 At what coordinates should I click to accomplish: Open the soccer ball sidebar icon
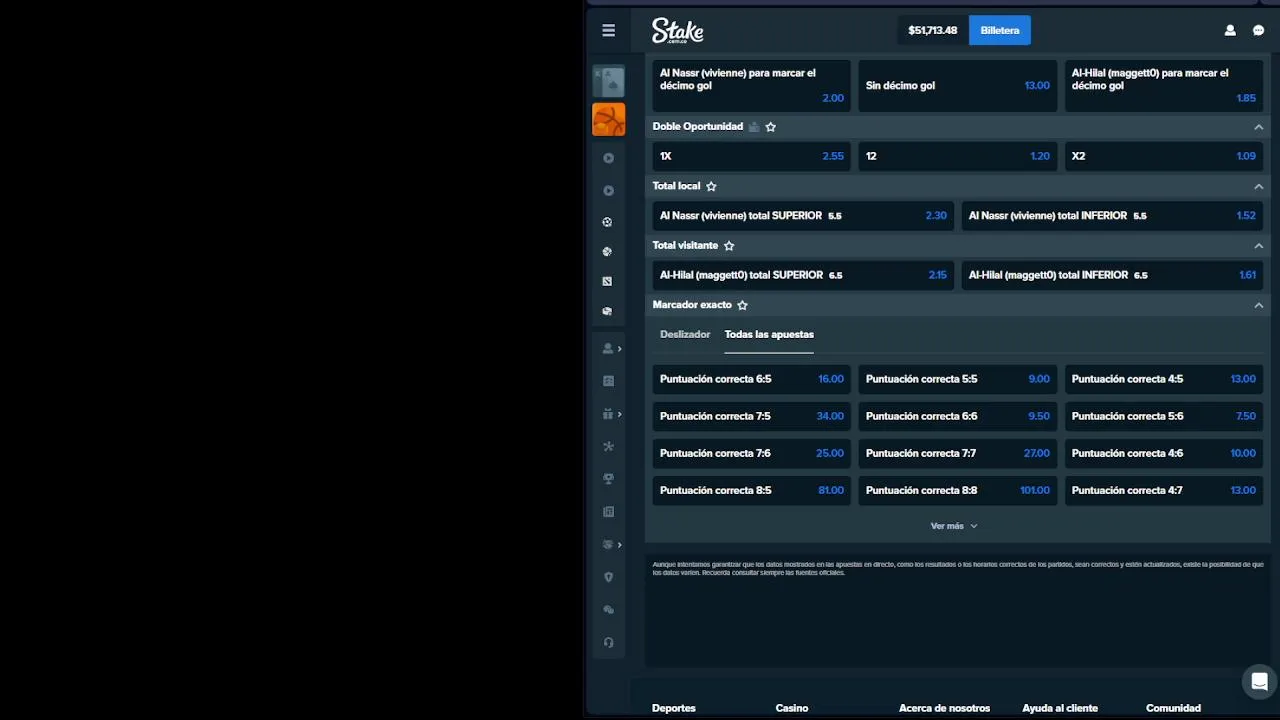click(x=608, y=222)
